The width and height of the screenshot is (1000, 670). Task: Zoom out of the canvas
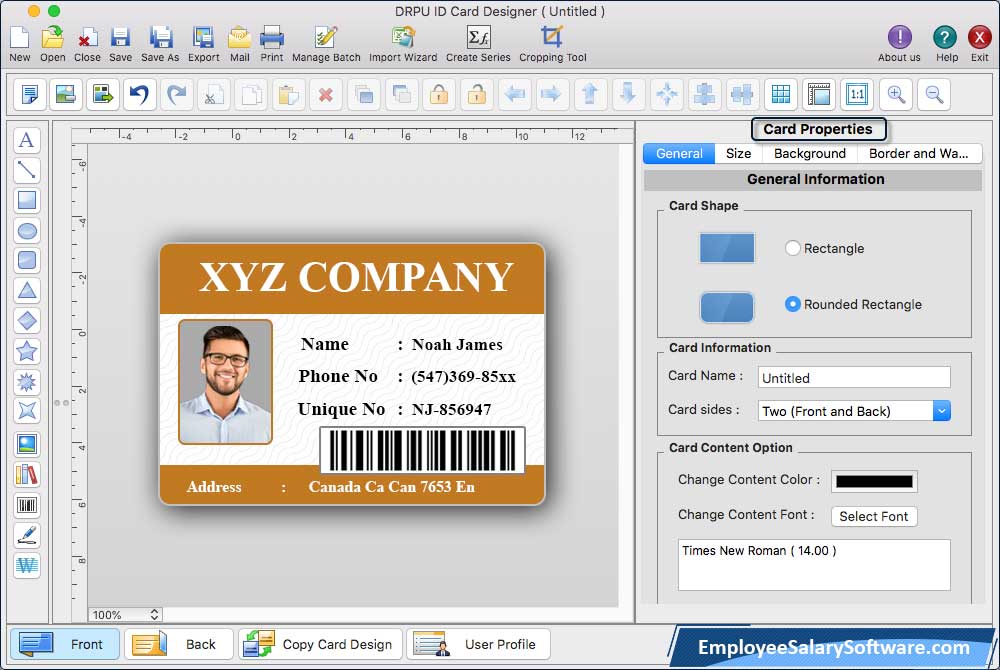tap(934, 94)
